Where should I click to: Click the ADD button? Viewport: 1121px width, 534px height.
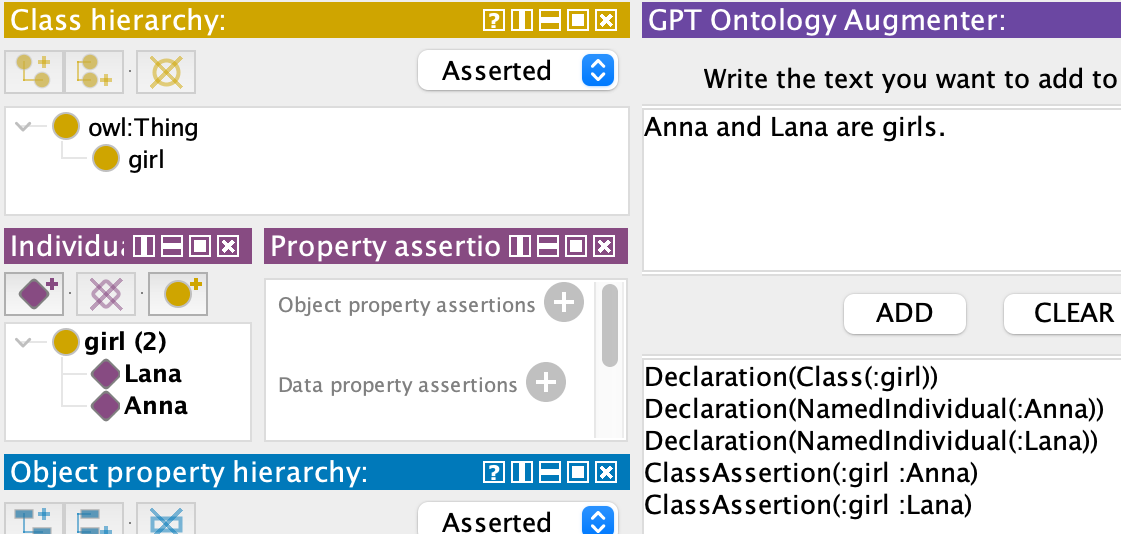(x=904, y=313)
